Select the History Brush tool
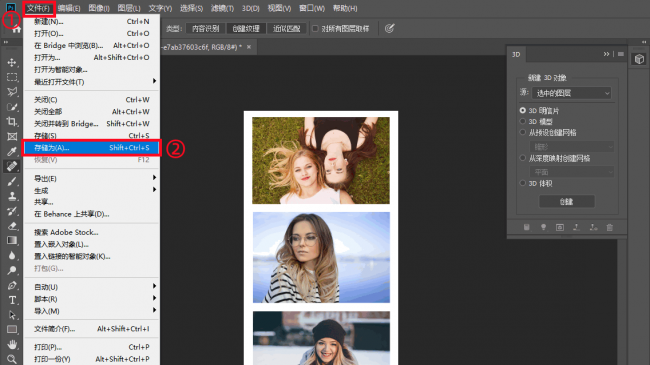The image size is (650, 365). (x=12, y=211)
